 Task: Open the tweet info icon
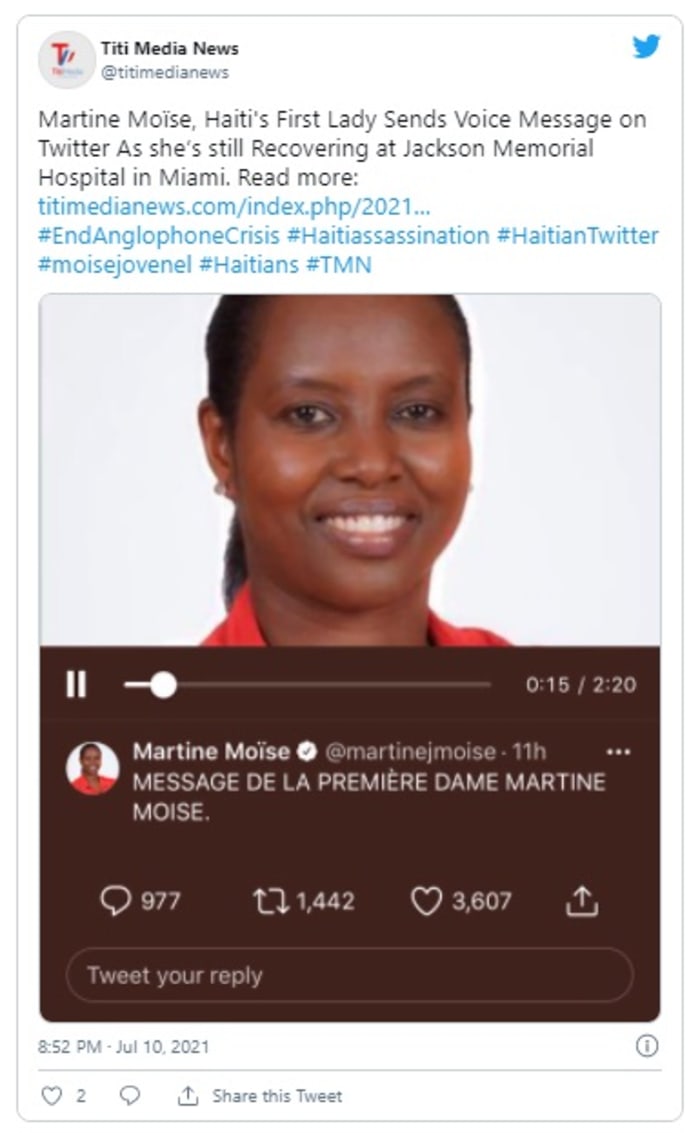[x=647, y=1046]
